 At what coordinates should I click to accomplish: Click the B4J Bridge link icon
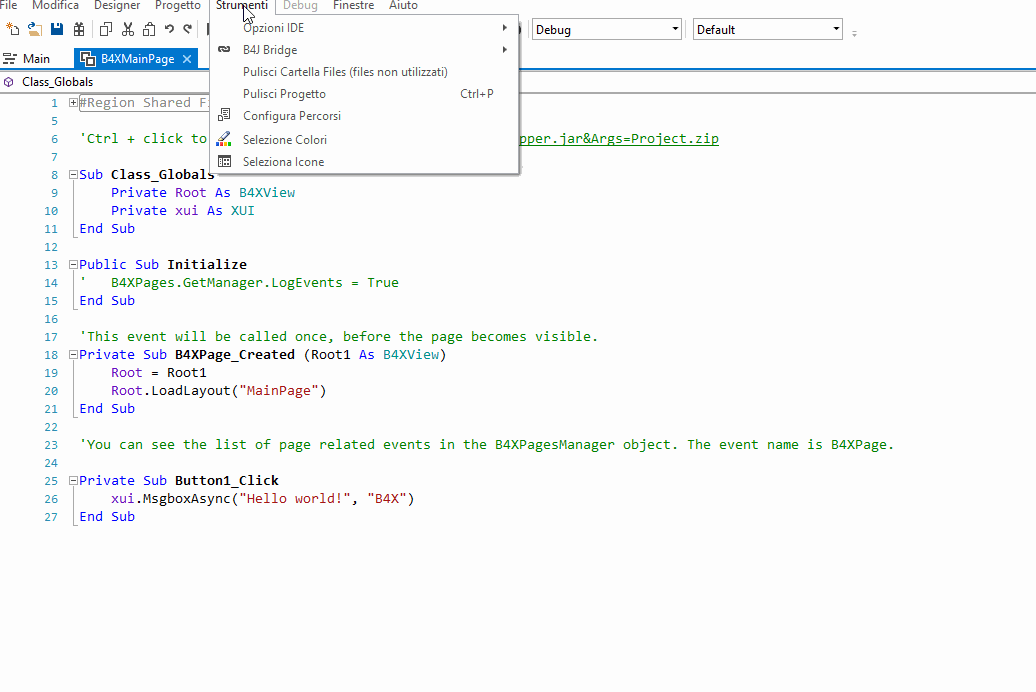pyautogui.click(x=225, y=50)
